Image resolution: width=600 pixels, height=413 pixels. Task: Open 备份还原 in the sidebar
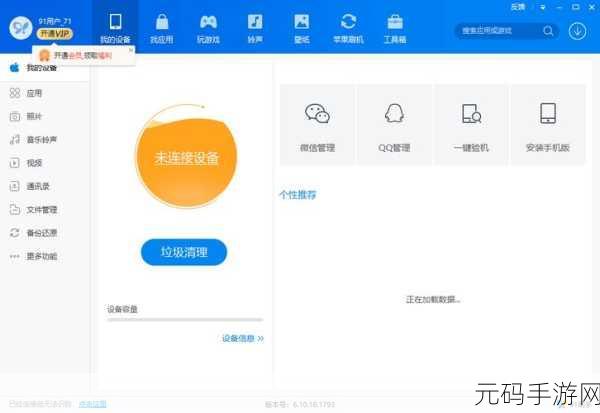coord(45,233)
